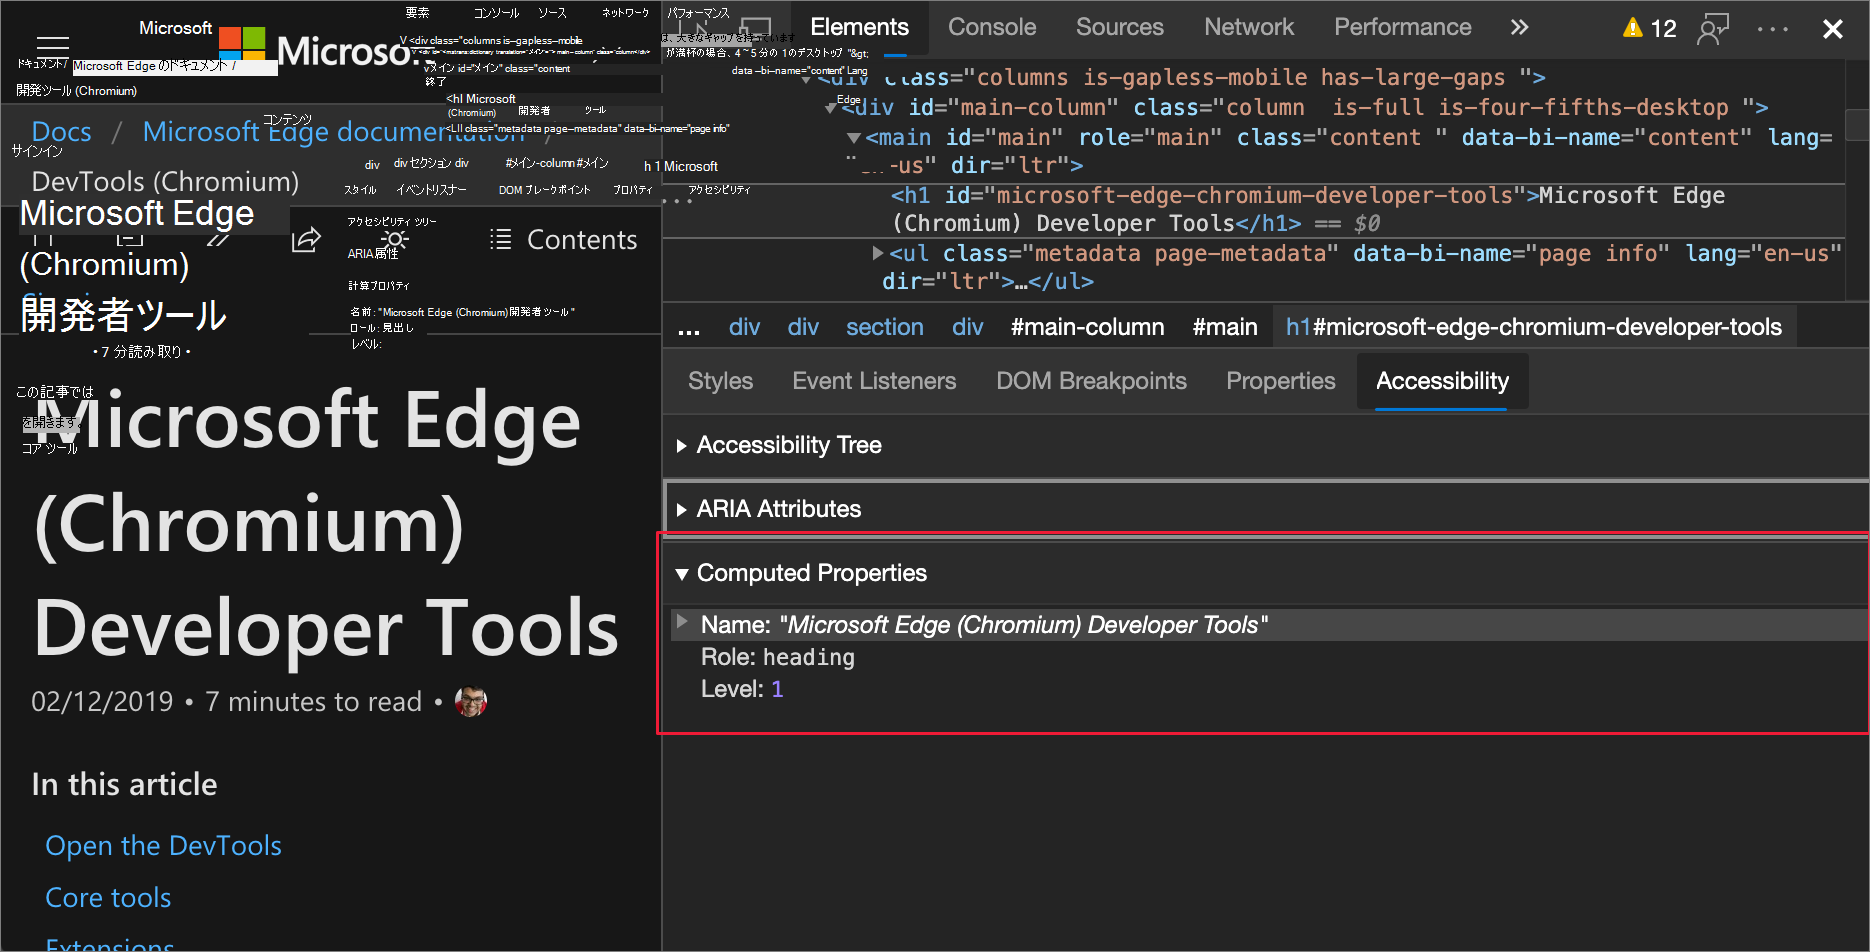The image size is (1870, 952).
Task: Click the DOM tree left-margin ellipsis
Action: [x=677, y=200]
